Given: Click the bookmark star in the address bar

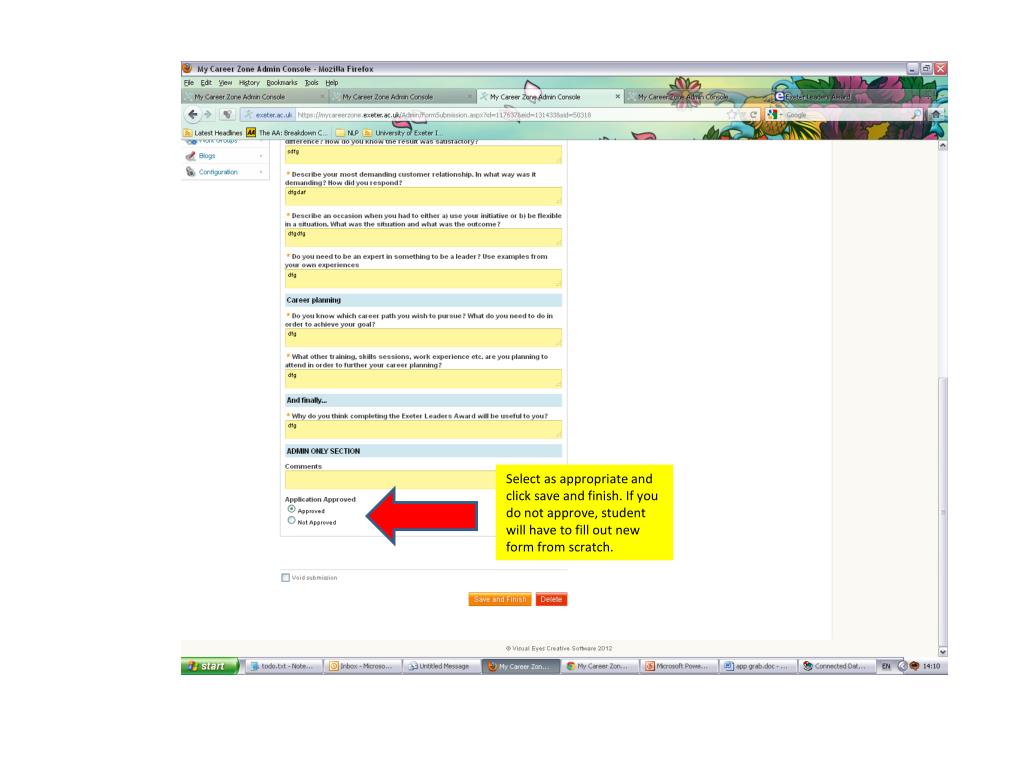Looking at the screenshot, I should (732, 114).
